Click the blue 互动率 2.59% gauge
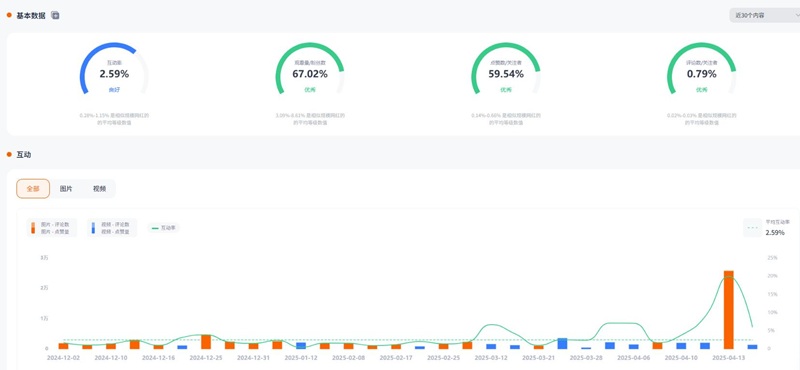 click(x=114, y=69)
